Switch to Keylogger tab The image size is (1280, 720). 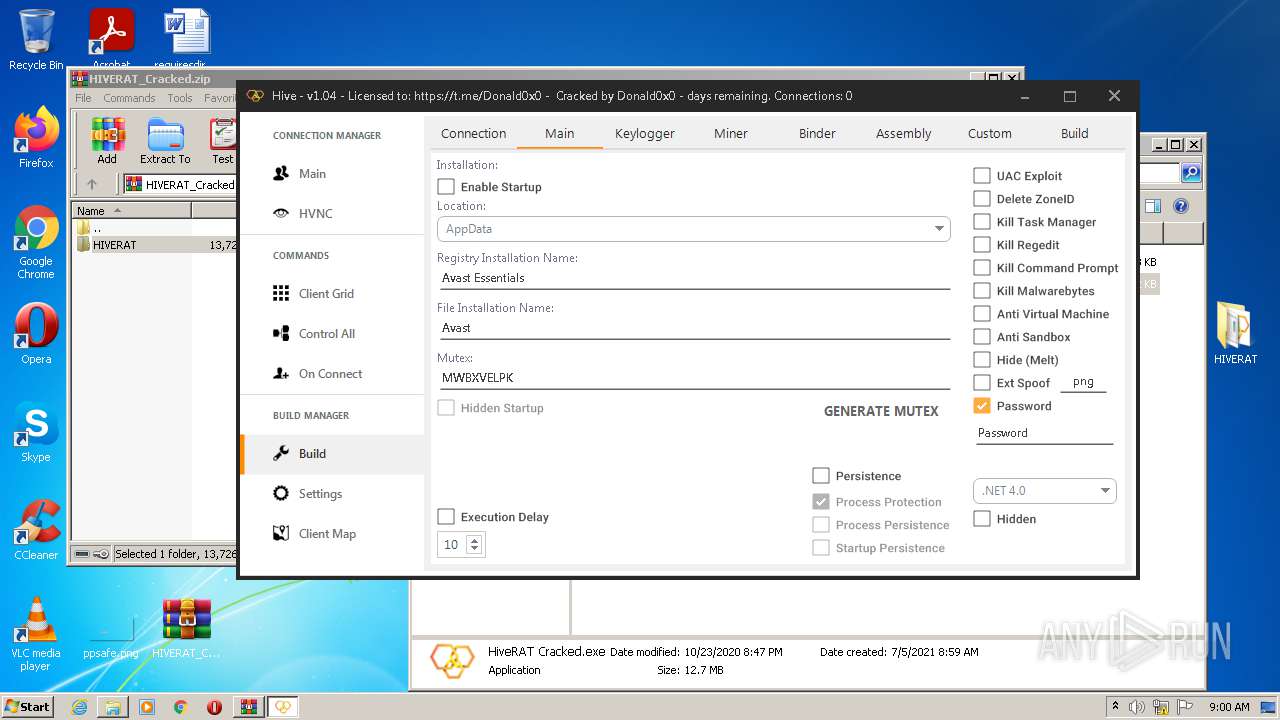point(645,134)
